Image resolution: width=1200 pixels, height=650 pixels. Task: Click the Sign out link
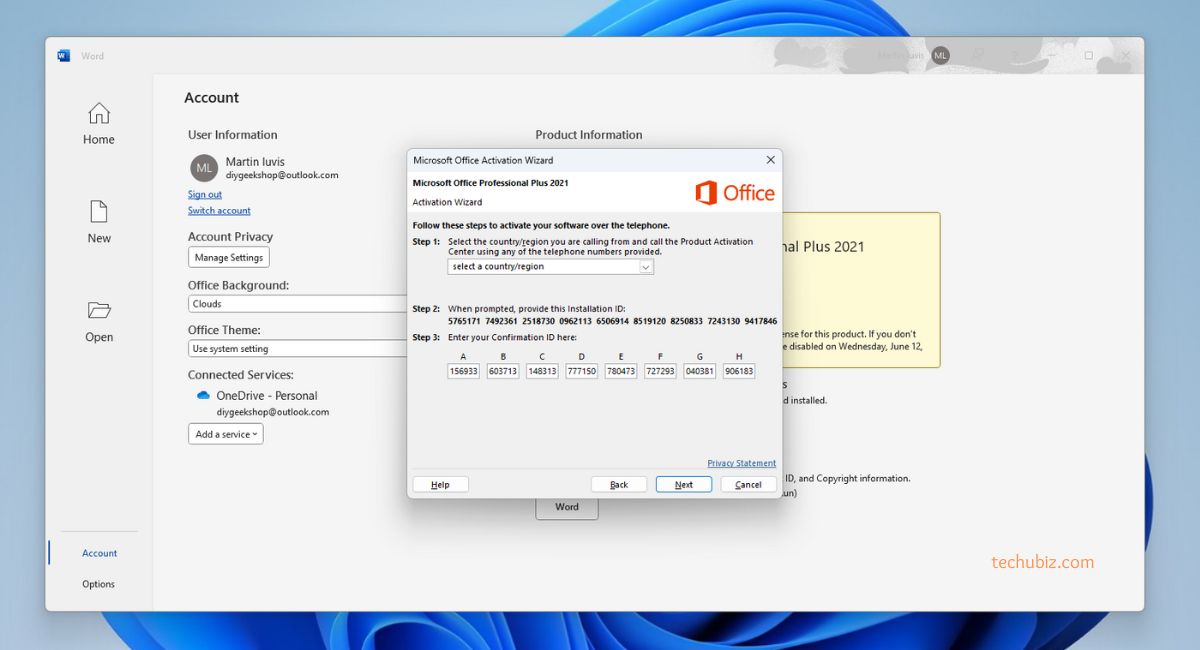[205, 194]
